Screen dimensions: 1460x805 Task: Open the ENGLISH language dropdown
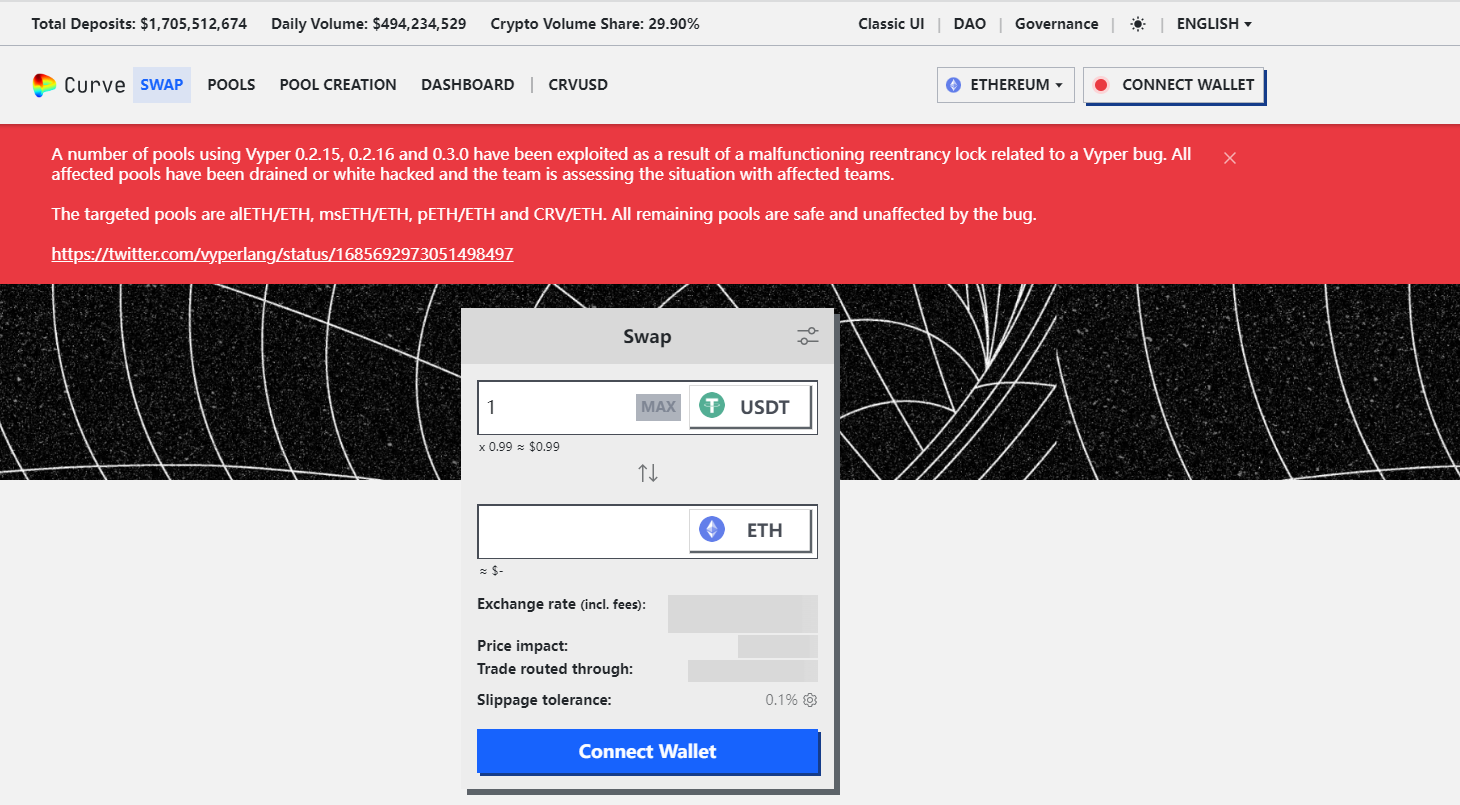1214,24
